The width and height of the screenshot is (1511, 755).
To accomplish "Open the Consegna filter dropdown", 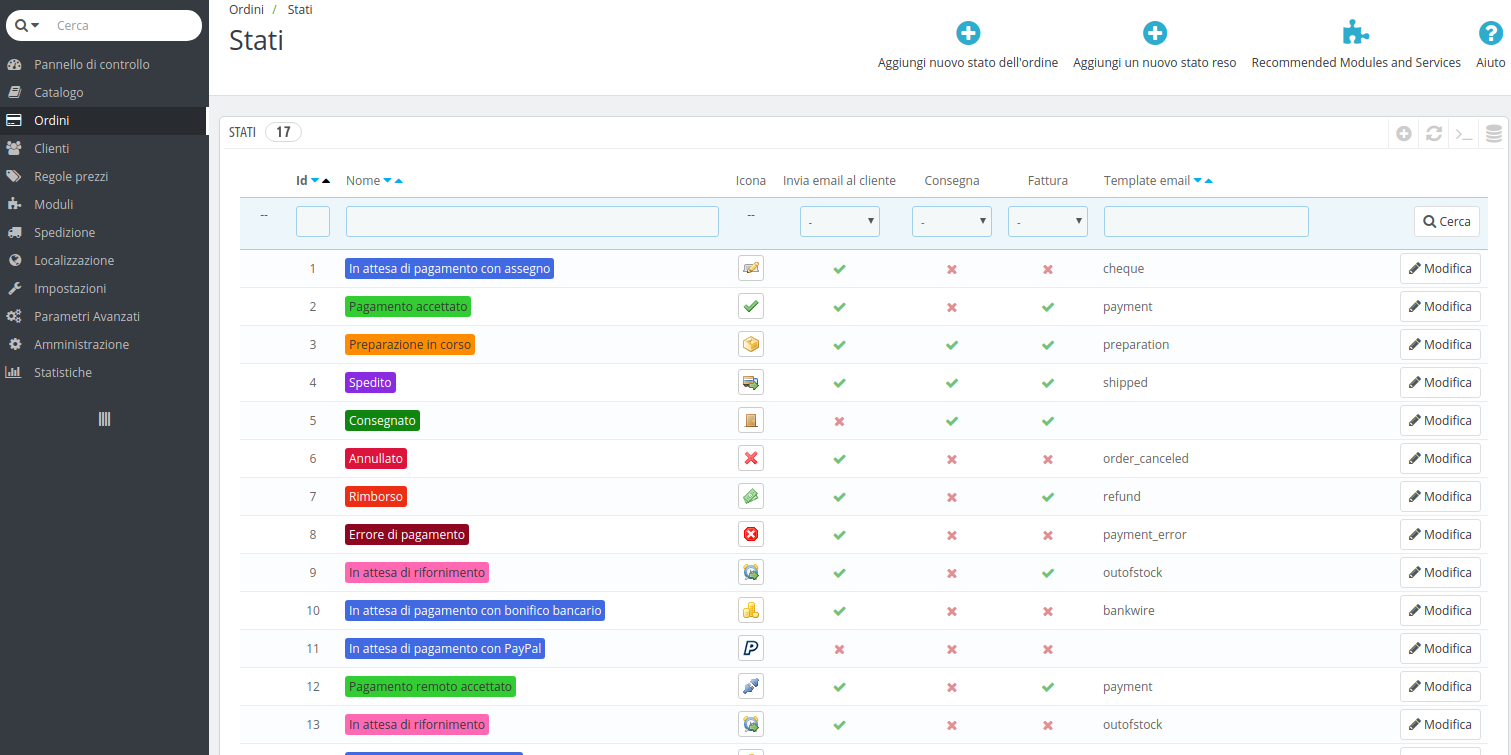I will 951,221.
